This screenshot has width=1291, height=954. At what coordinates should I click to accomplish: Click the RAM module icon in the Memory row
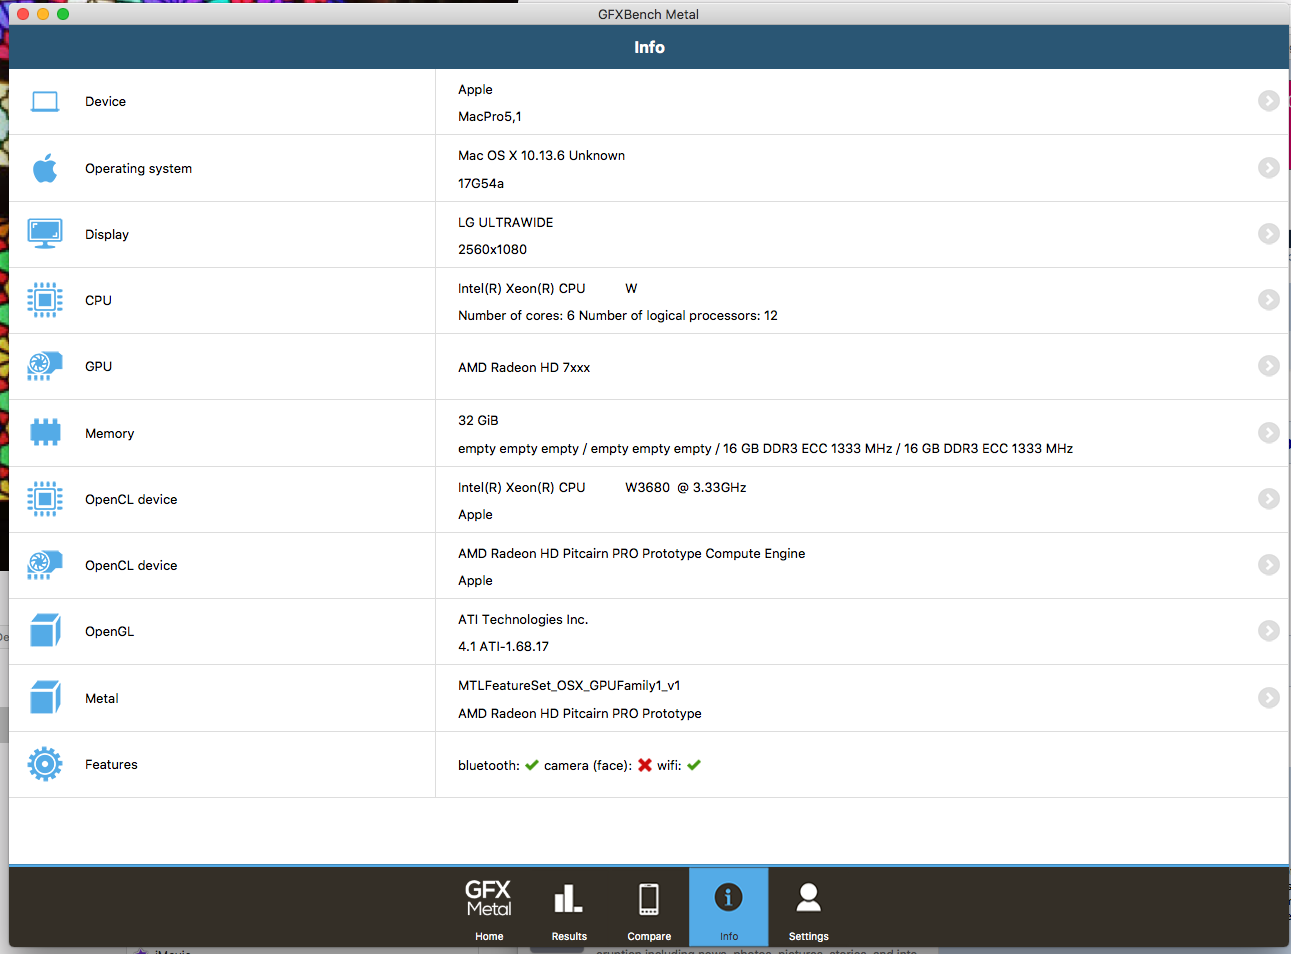pyautogui.click(x=45, y=433)
